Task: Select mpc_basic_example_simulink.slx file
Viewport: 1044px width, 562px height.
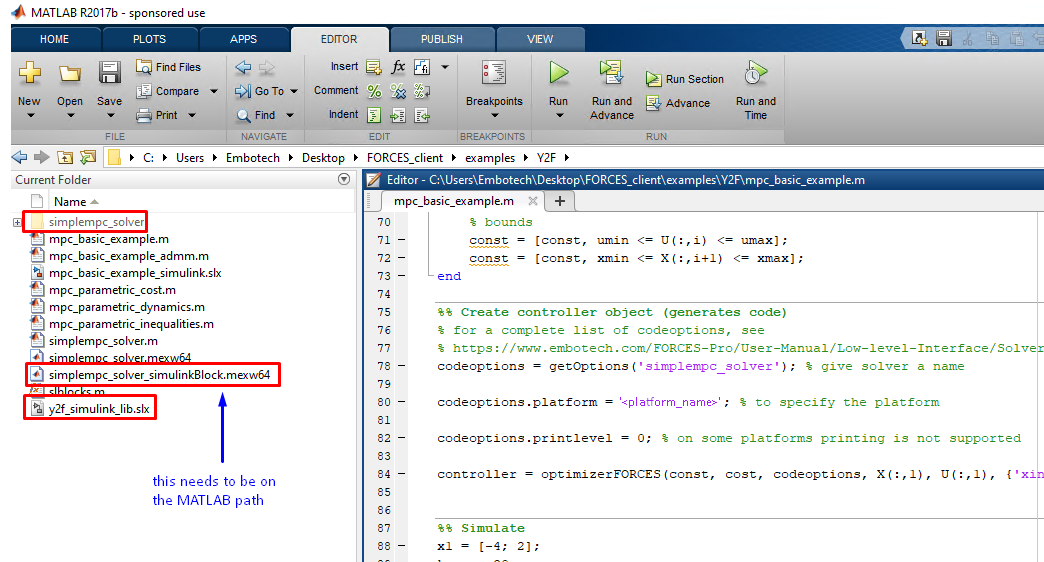Action: [135, 273]
